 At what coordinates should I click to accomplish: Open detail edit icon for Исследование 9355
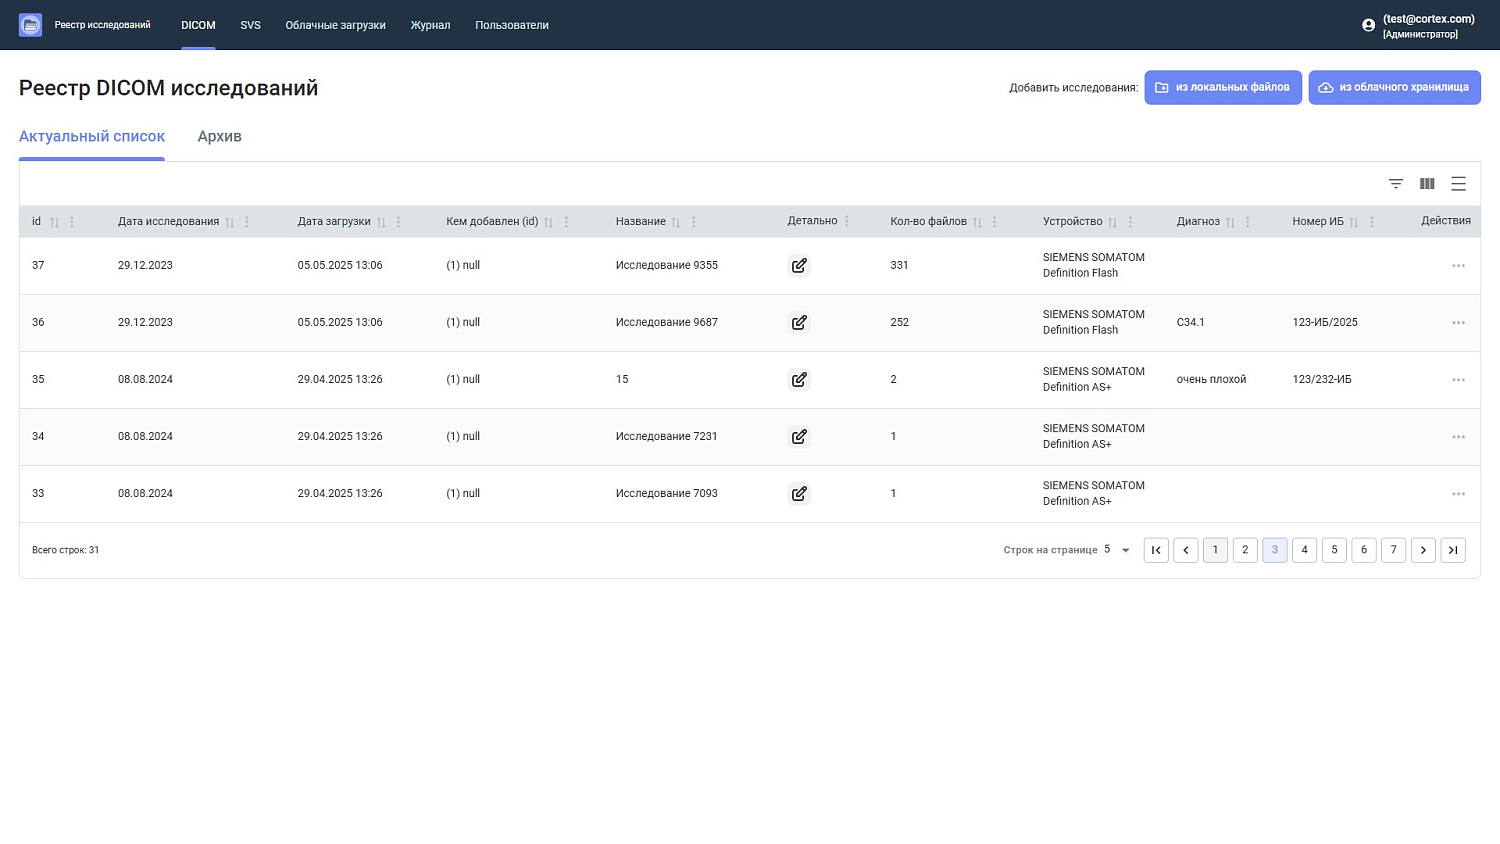point(799,265)
